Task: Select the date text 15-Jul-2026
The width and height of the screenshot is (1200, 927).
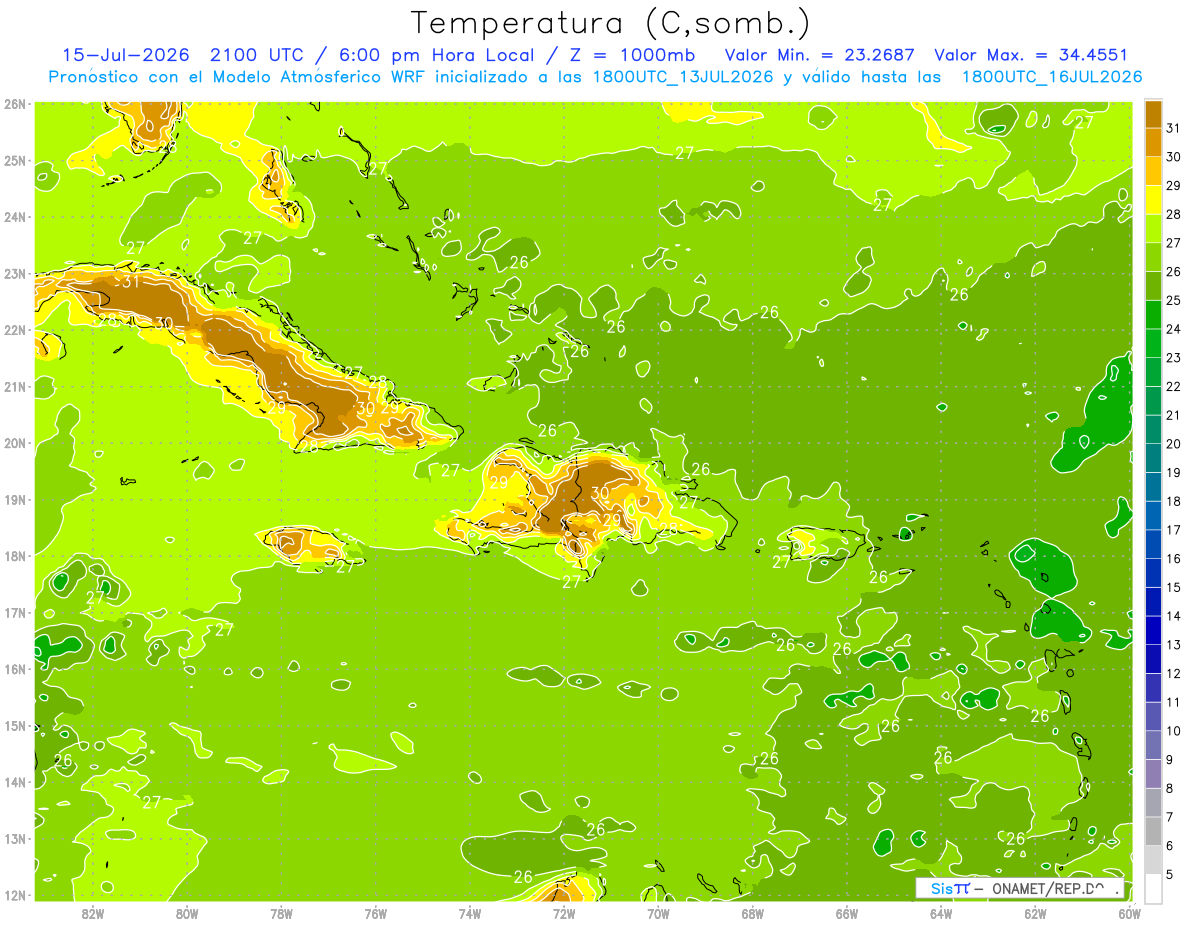Action: (125, 55)
